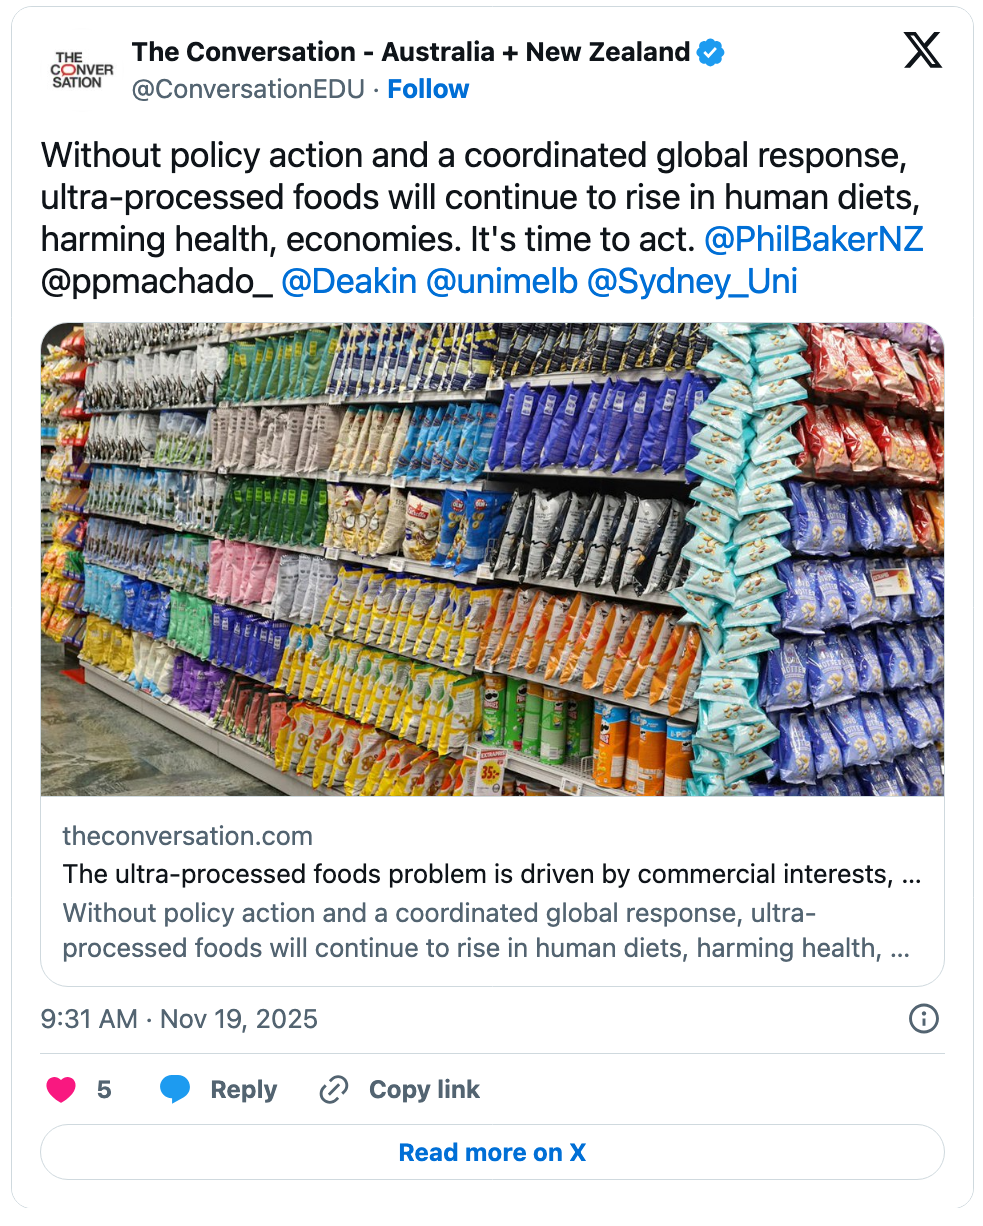Open the @Sydney_Uni mention

(x=692, y=282)
